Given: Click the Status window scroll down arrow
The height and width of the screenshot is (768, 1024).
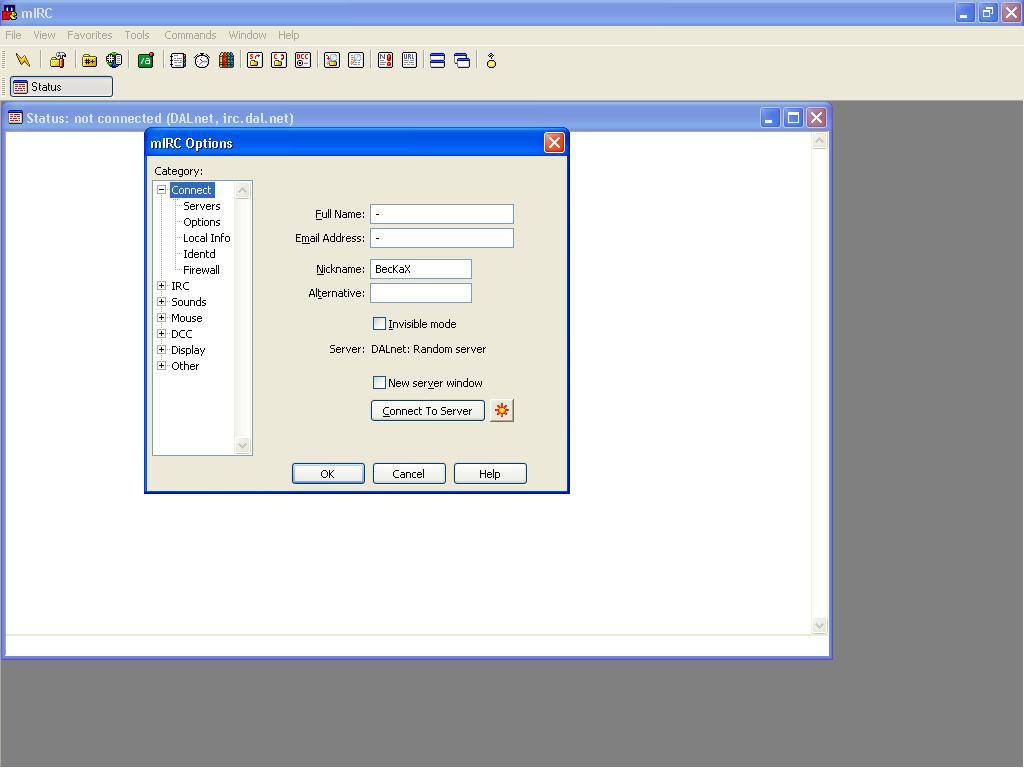Looking at the screenshot, I should [820, 626].
